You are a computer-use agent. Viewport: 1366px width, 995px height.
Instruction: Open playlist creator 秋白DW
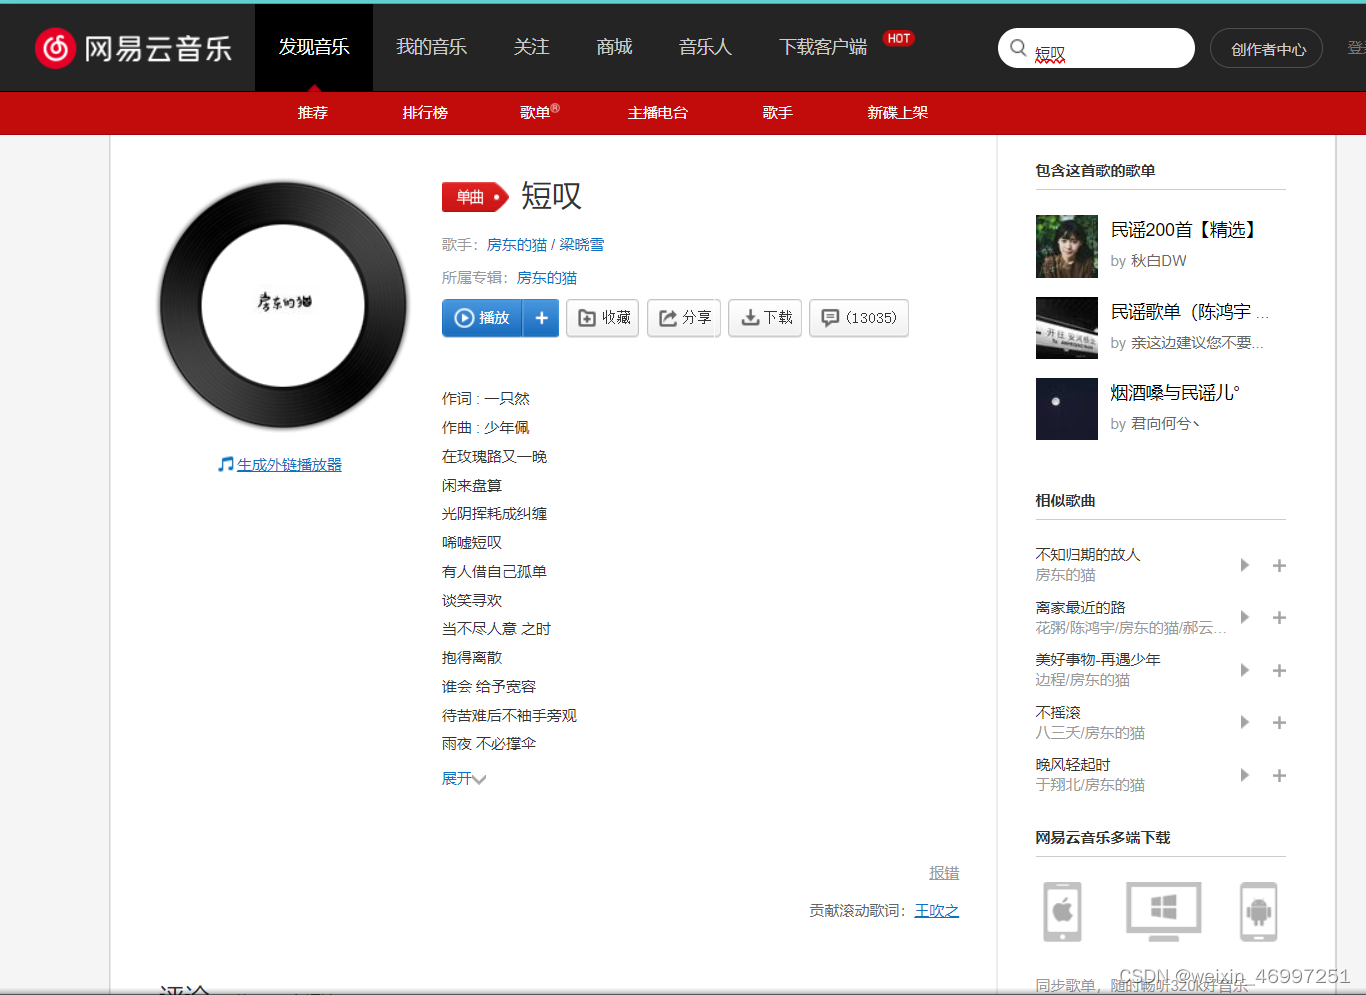pyautogui.click(x=1159, y=261)
